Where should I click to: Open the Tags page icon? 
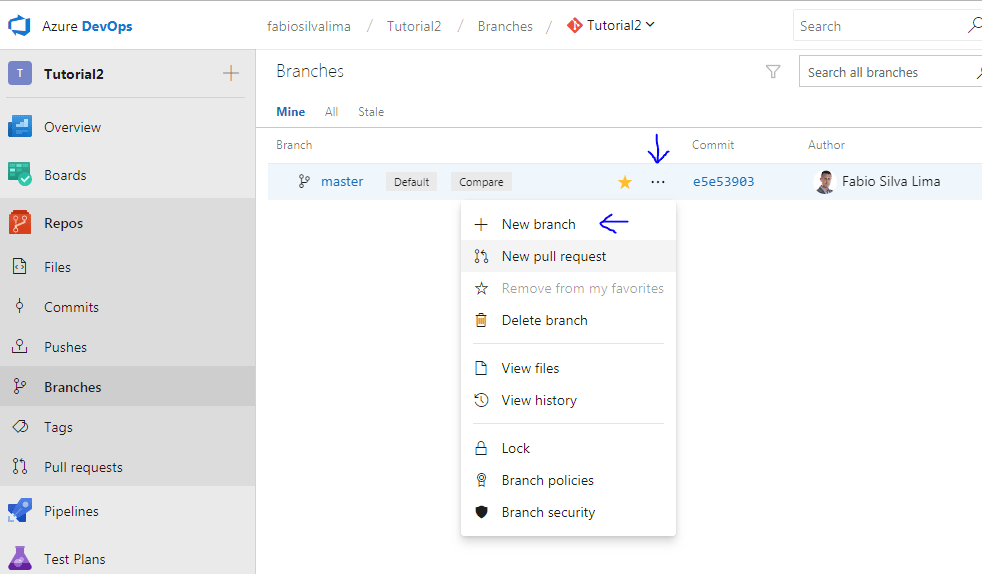click(x=20, y=426)
